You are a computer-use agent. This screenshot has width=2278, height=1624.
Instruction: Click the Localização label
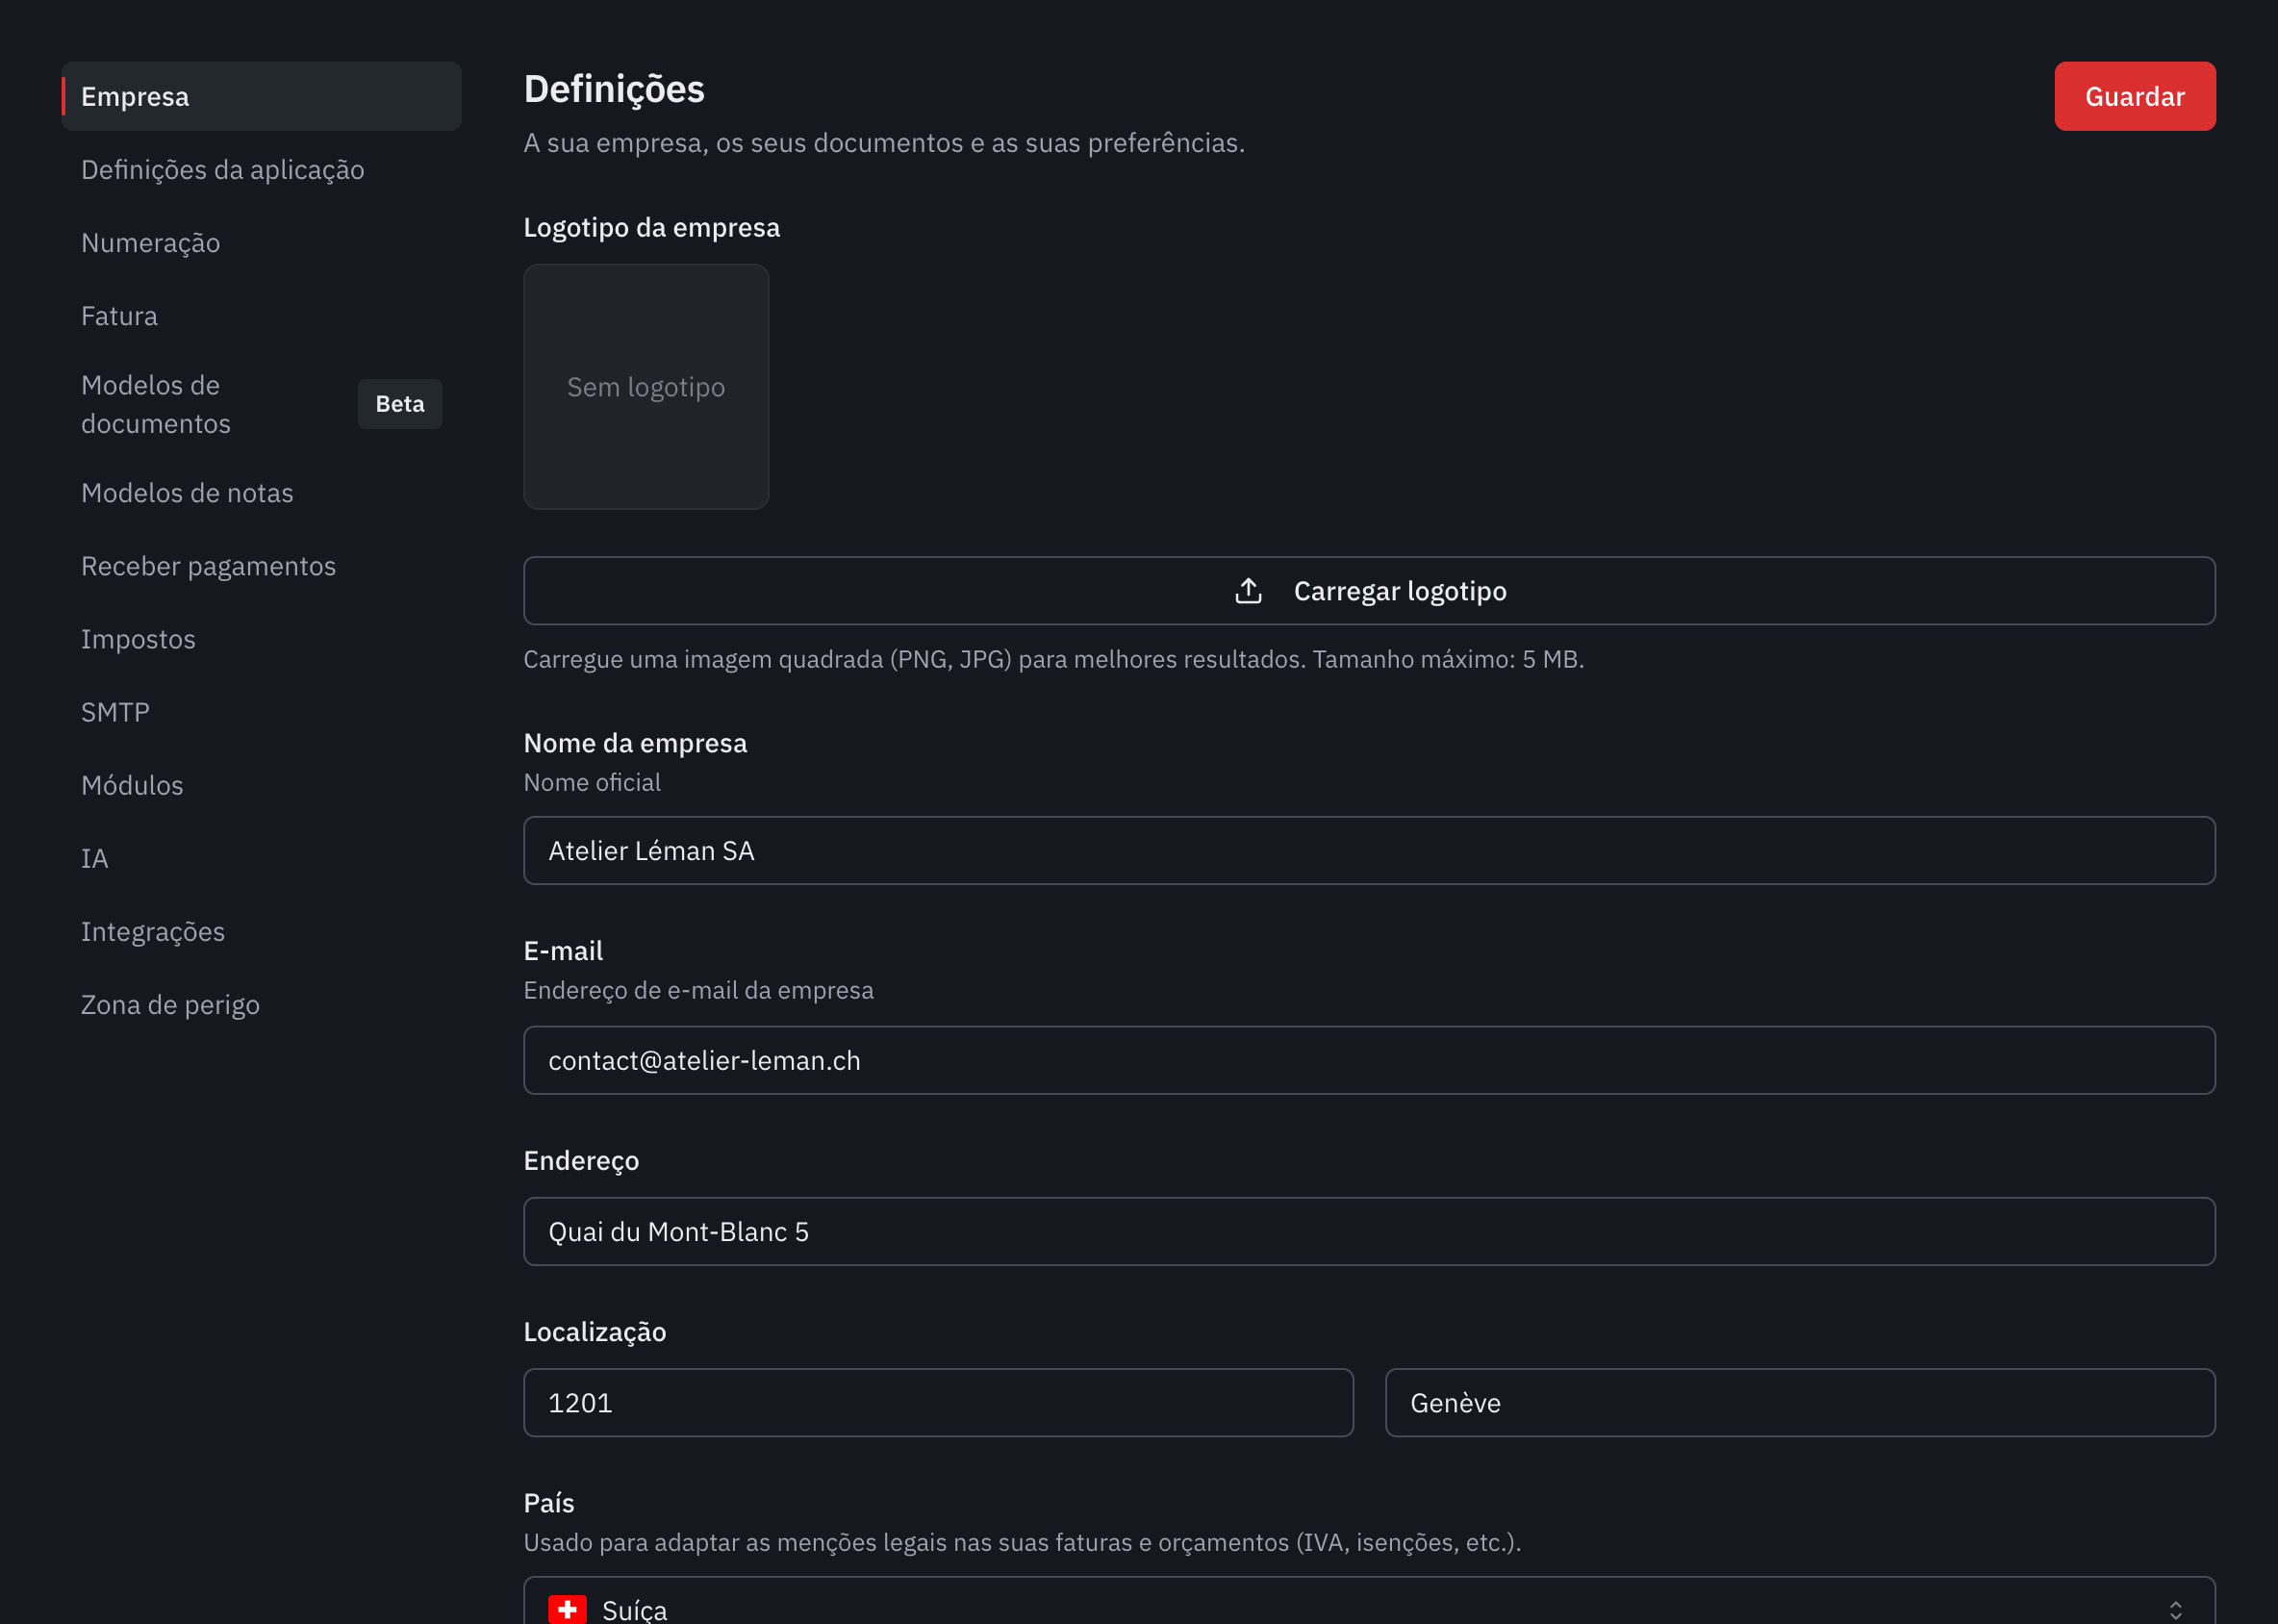pos(595,1331)
